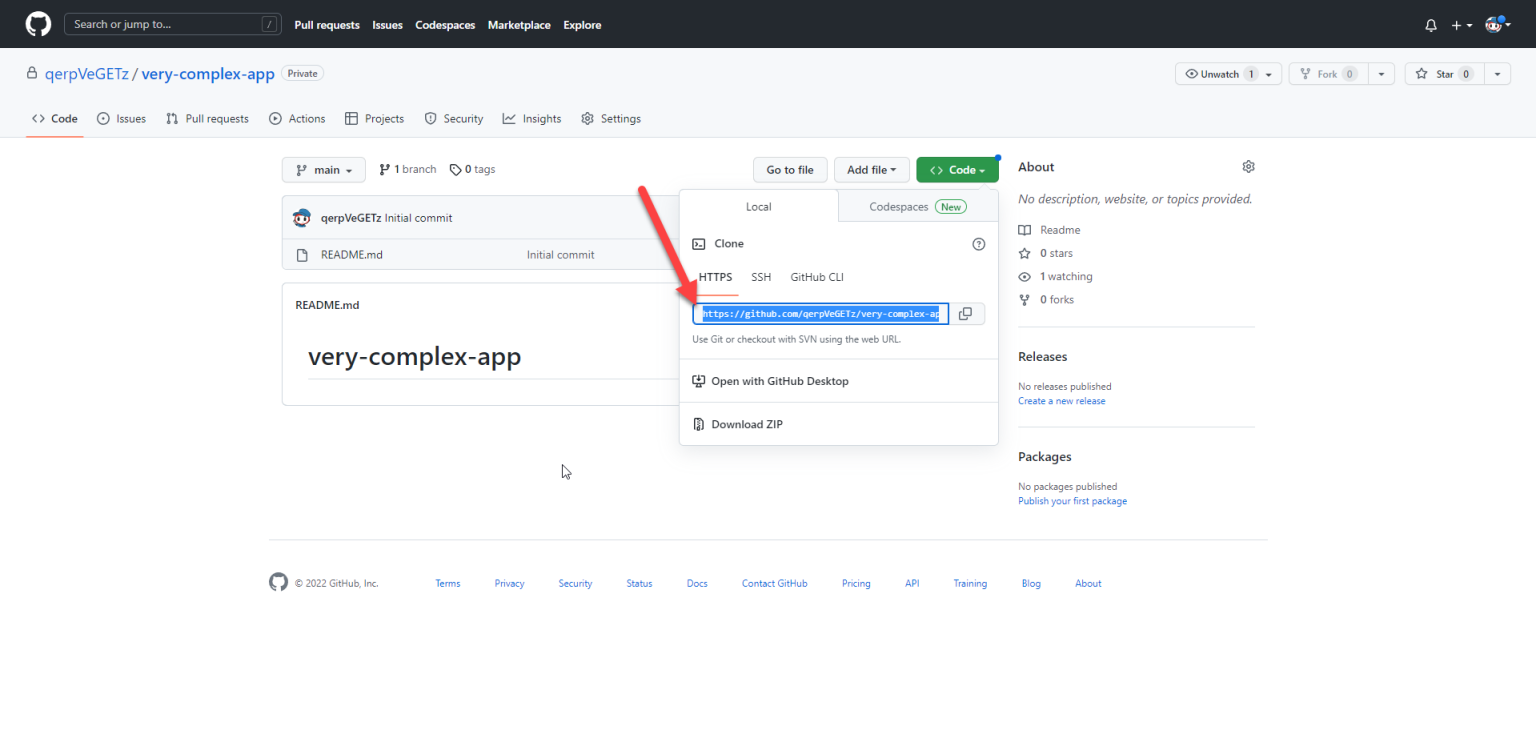Star the repository
Screen dimensions: 1536x750
coord(1445,74)
